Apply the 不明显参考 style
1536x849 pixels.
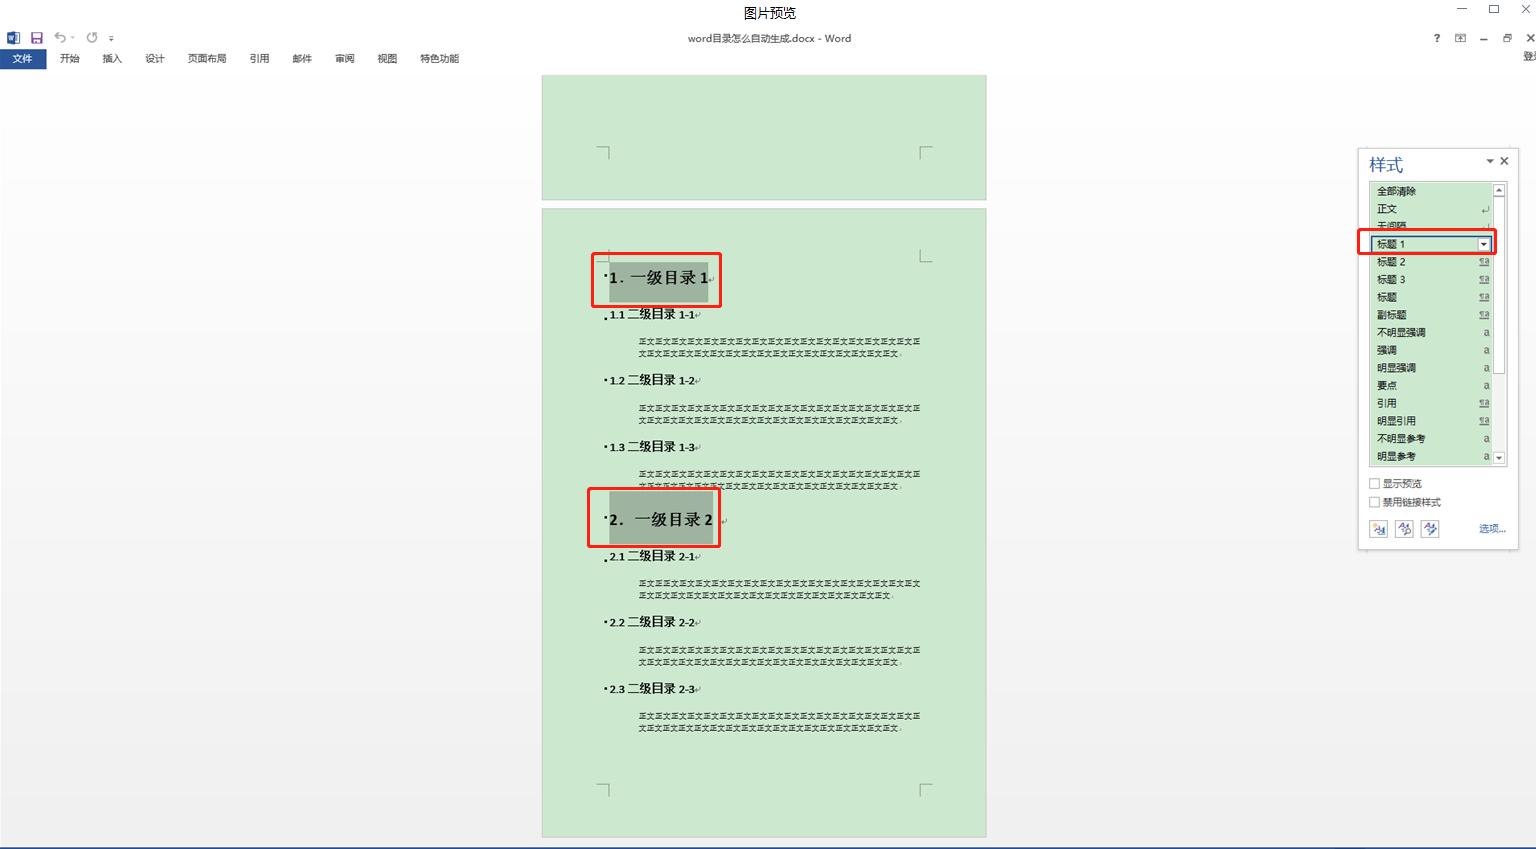(x=1430, y=439)
